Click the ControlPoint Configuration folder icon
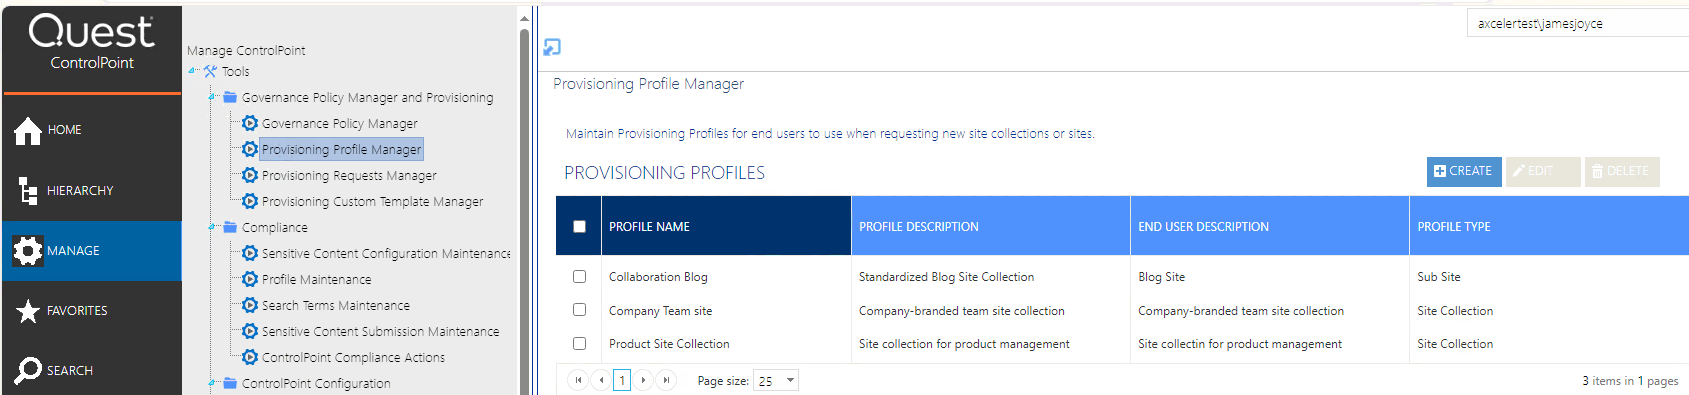This screenshot has width=1689, height=395. tap(230, 383)
